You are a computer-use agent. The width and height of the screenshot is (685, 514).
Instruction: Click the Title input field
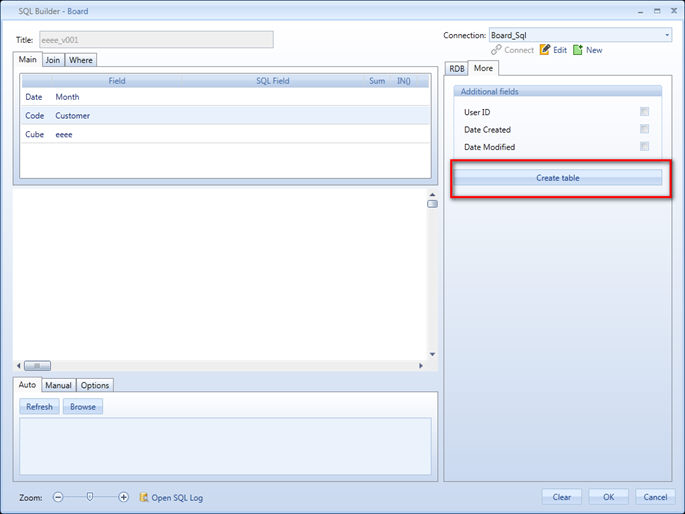click(x=155, y=40)
